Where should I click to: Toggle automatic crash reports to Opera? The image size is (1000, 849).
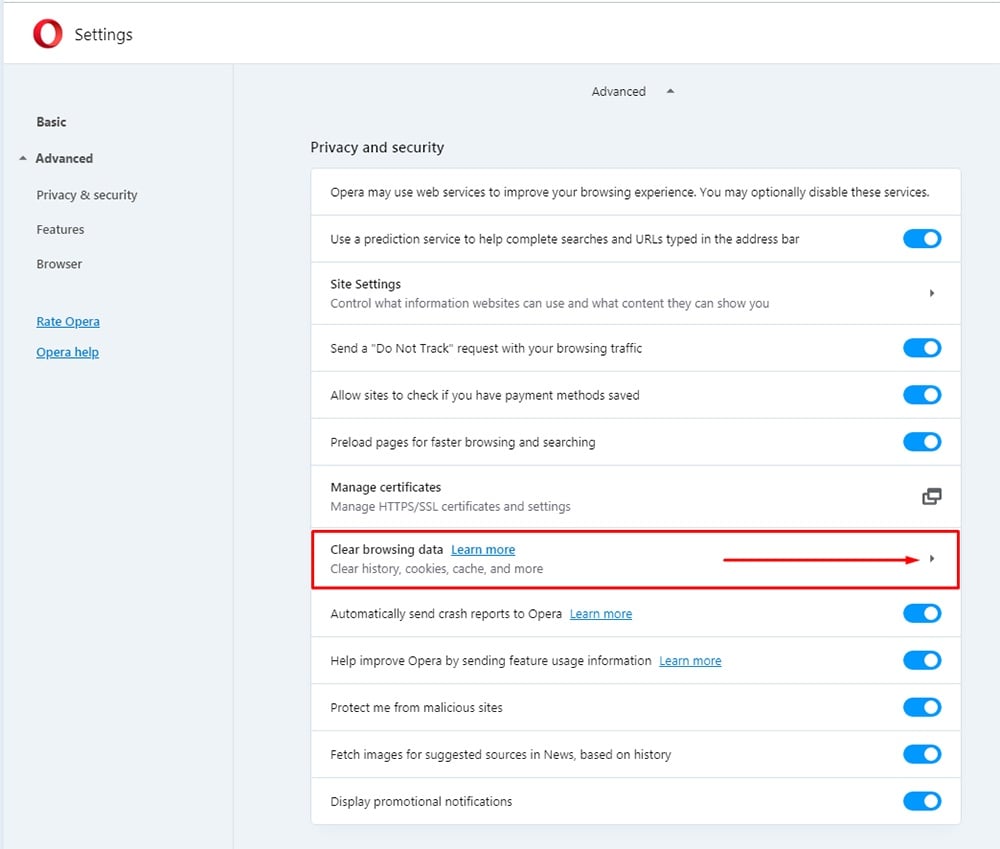point(922,614)
